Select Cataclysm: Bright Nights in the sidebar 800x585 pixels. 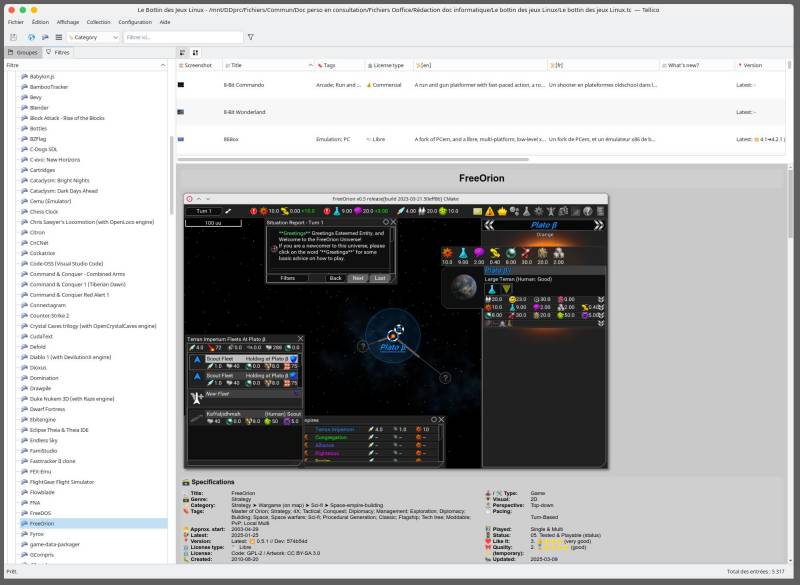point(59,181)
